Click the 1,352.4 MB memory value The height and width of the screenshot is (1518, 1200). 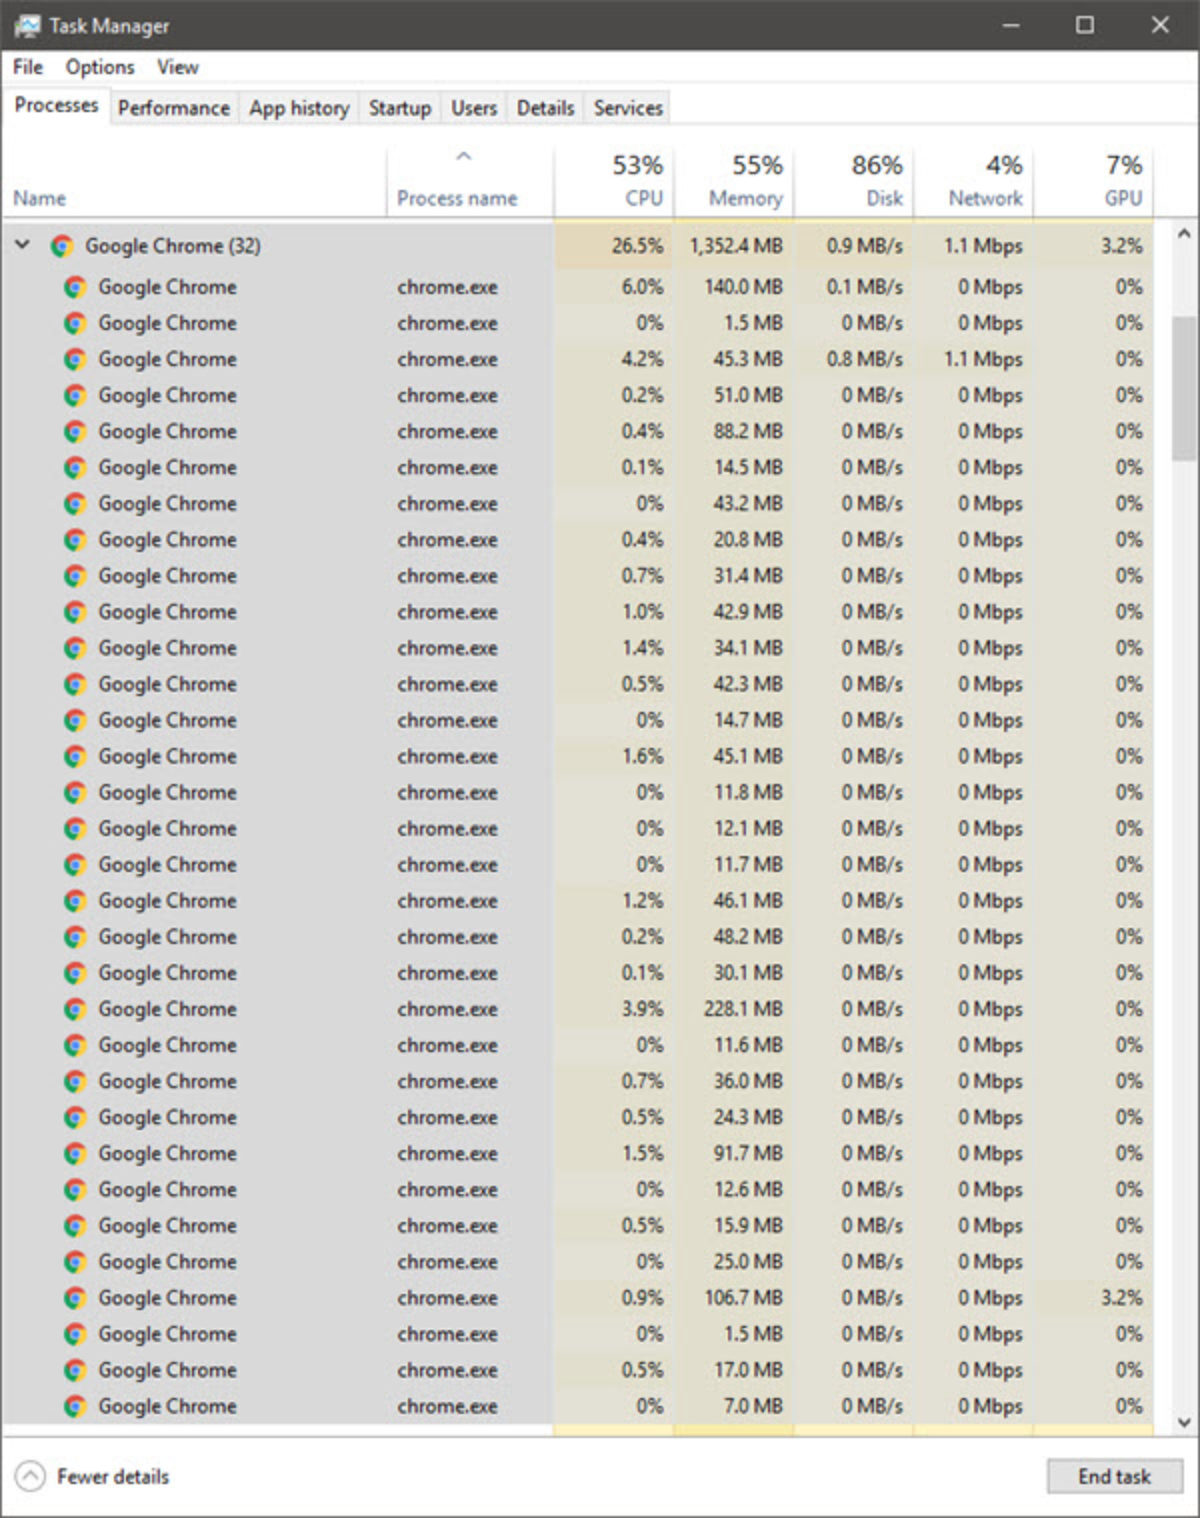736,246
